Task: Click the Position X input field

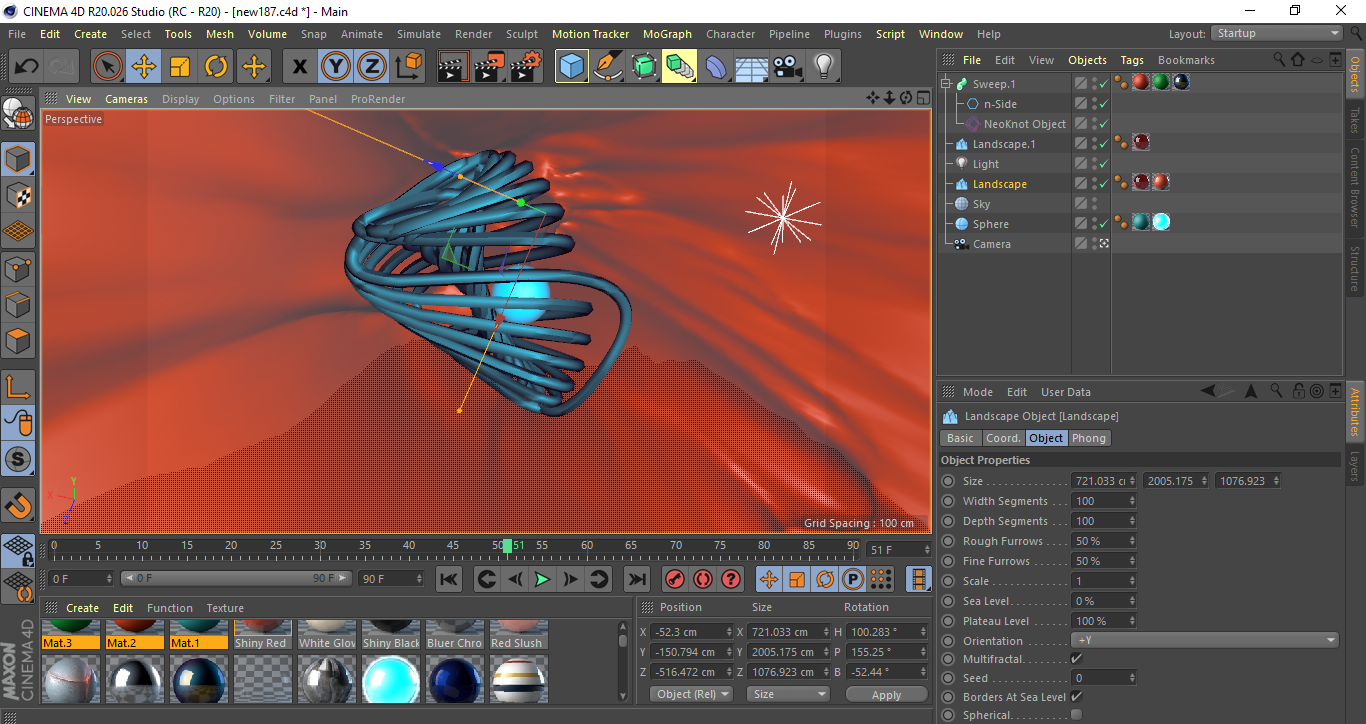Action: [x=687, y=632]
